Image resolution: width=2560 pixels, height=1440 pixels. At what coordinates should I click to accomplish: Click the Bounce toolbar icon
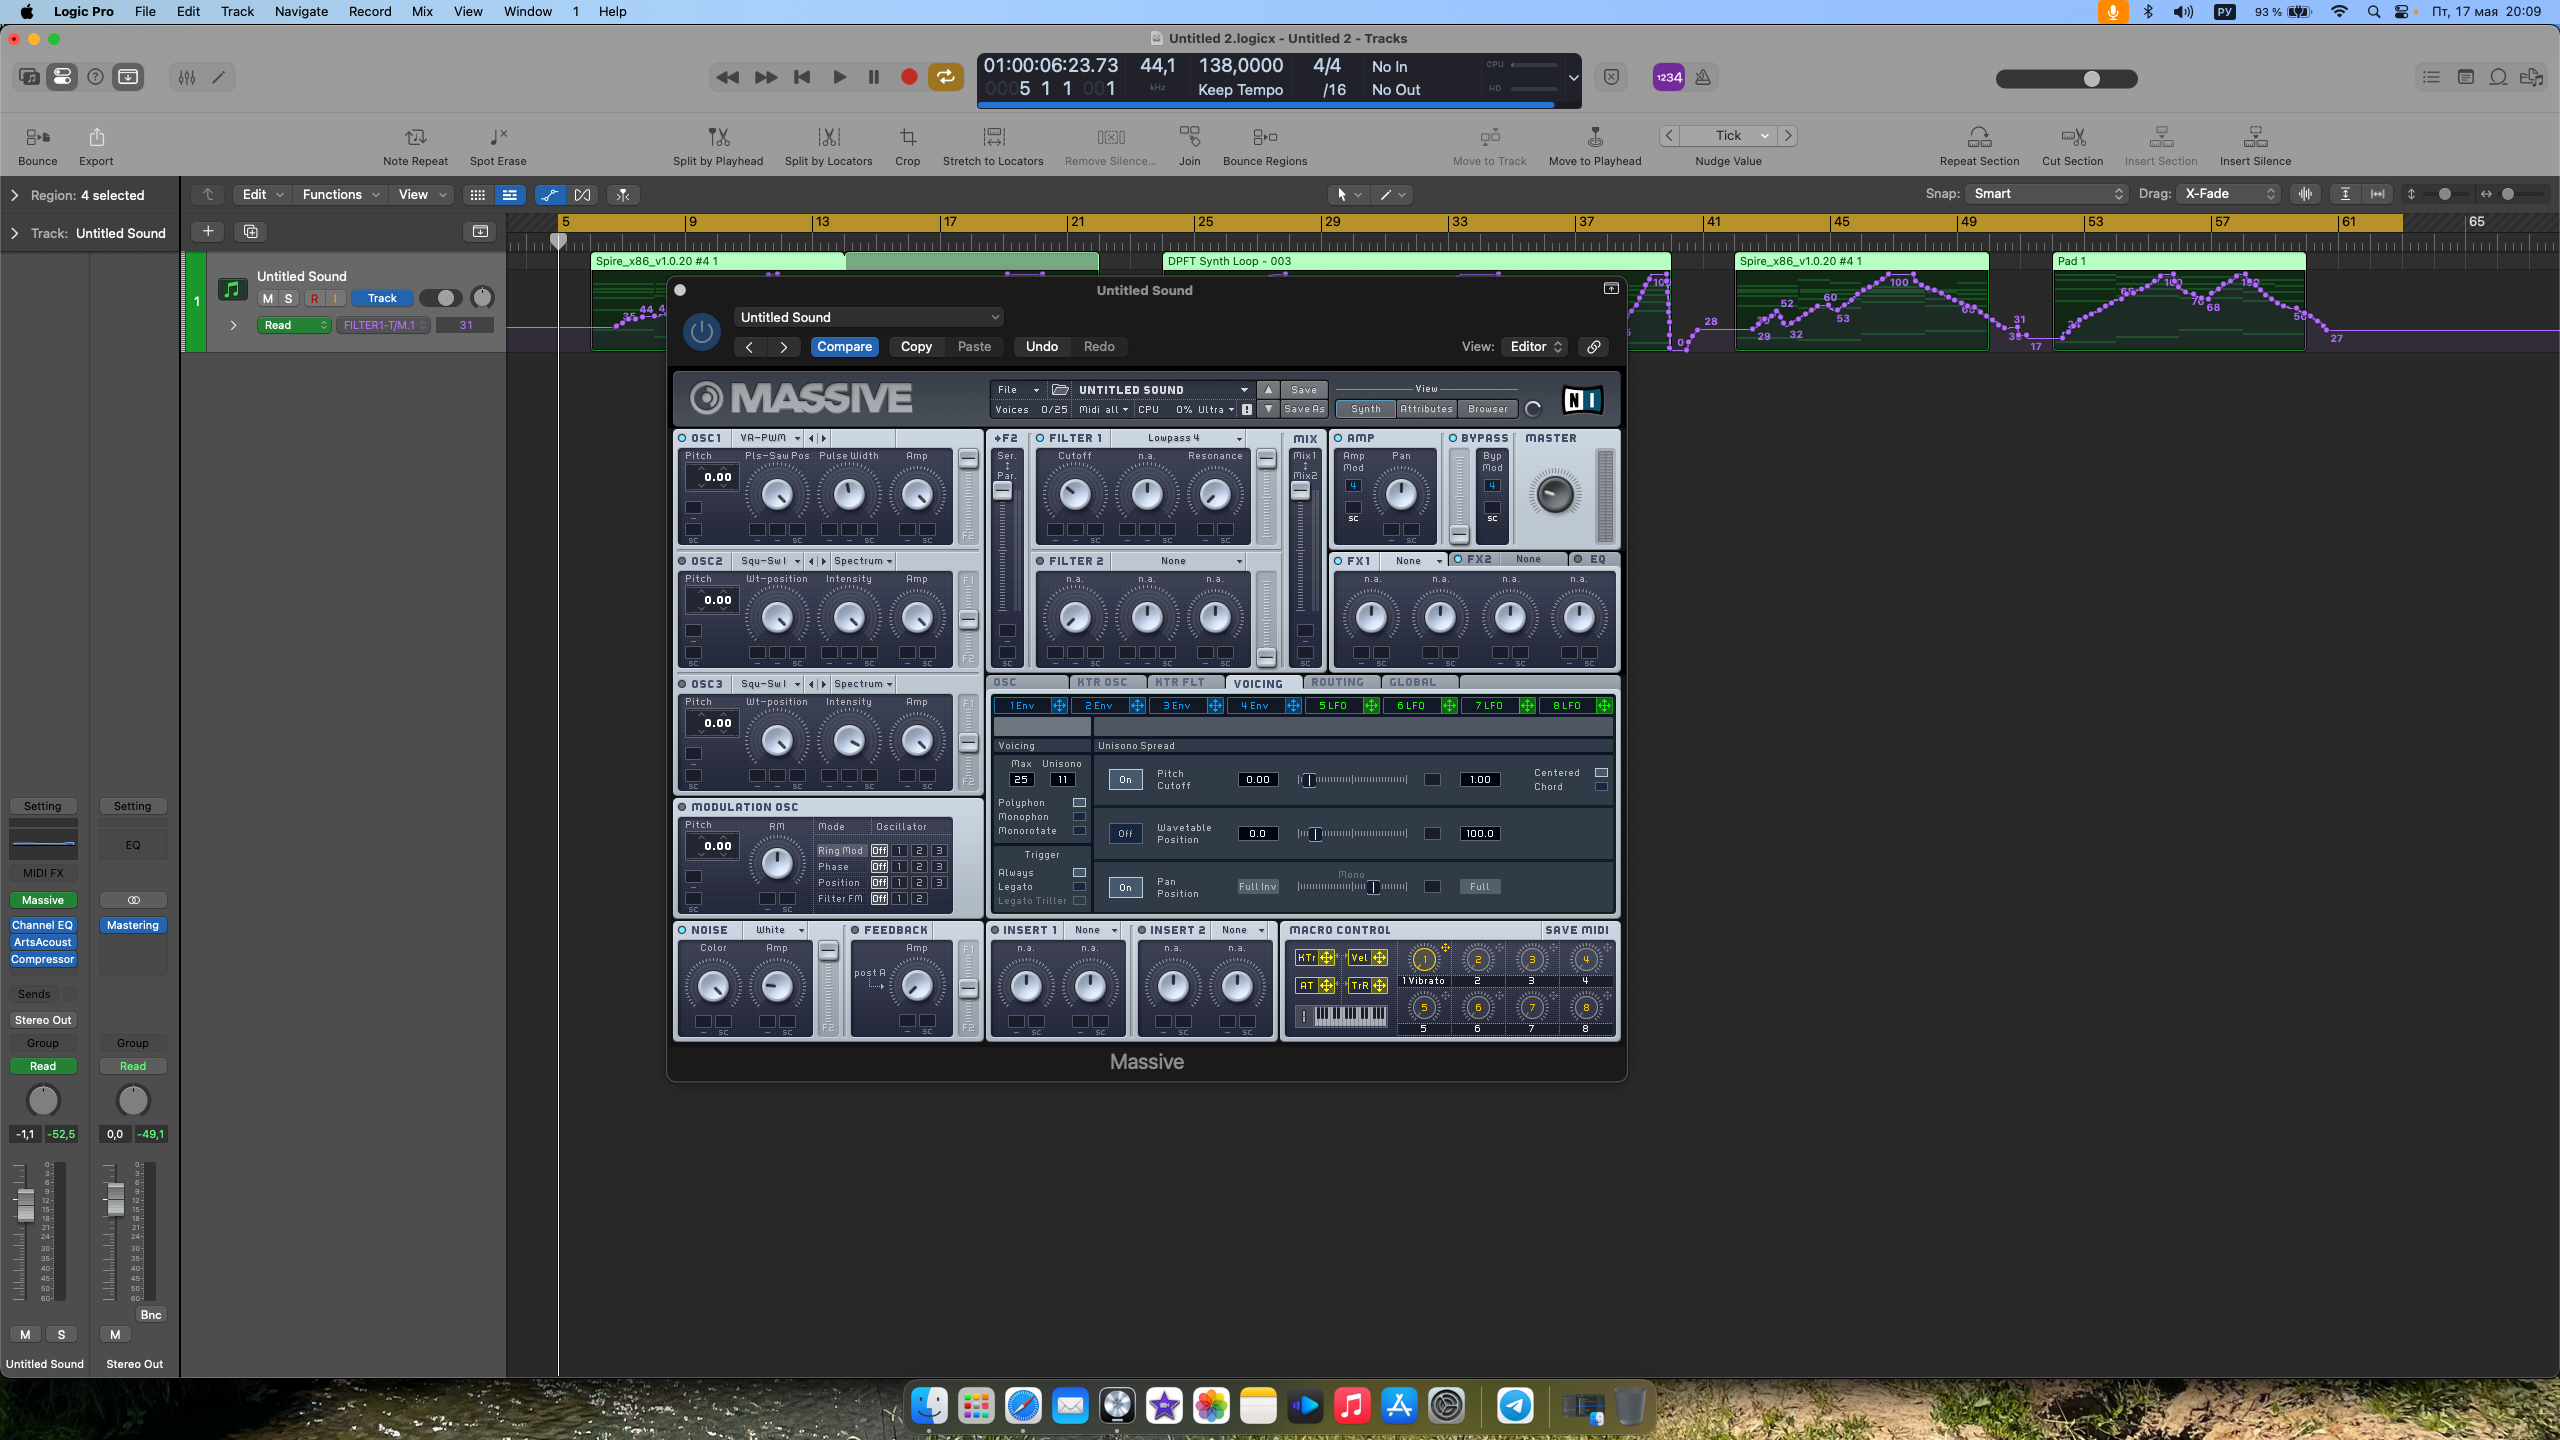coord(37,137)
